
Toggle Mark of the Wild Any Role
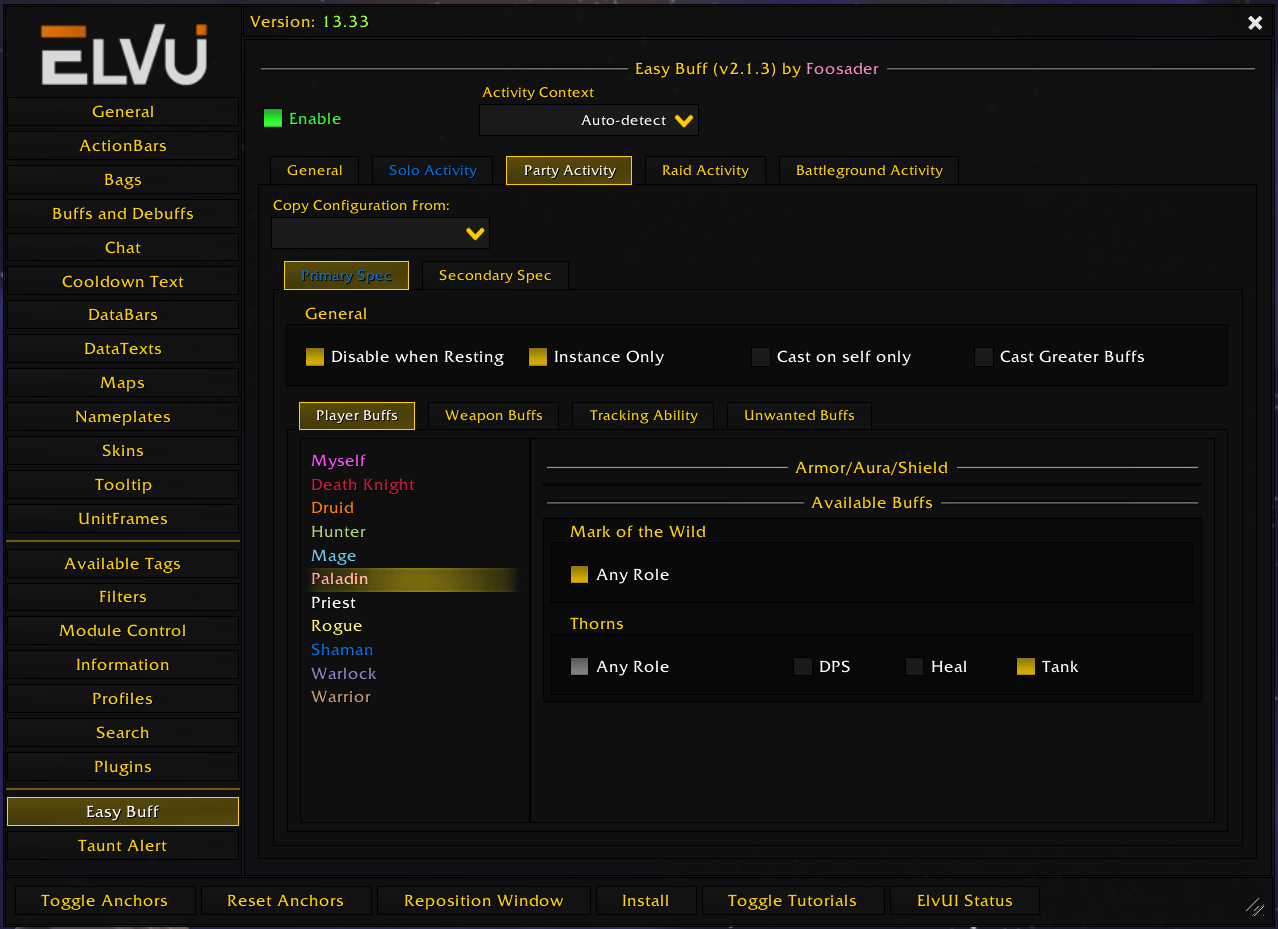tap(579, 575)
